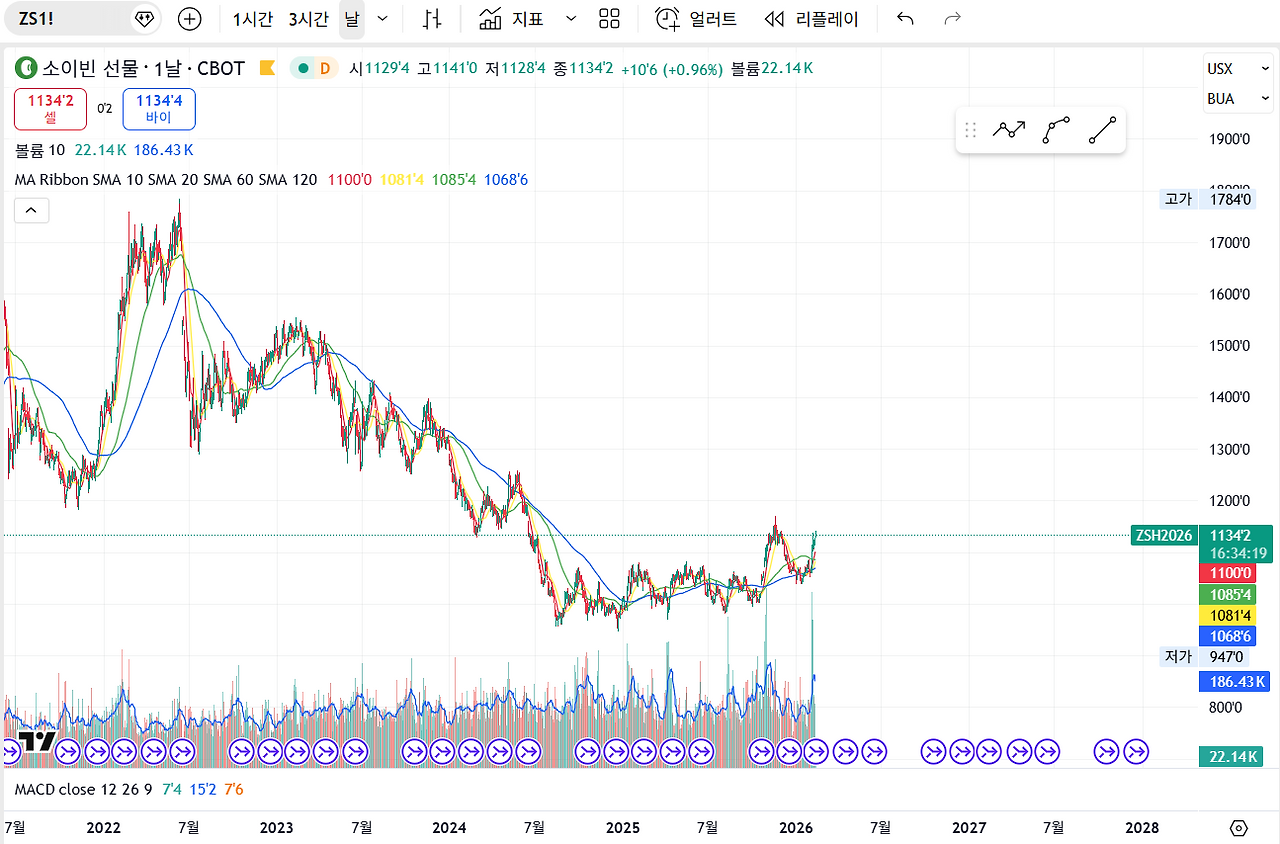Click the blue 1068'6 axis price tag
Image resolution: width=1280 pixels, height=844 pixels.
coord(1227,636)
